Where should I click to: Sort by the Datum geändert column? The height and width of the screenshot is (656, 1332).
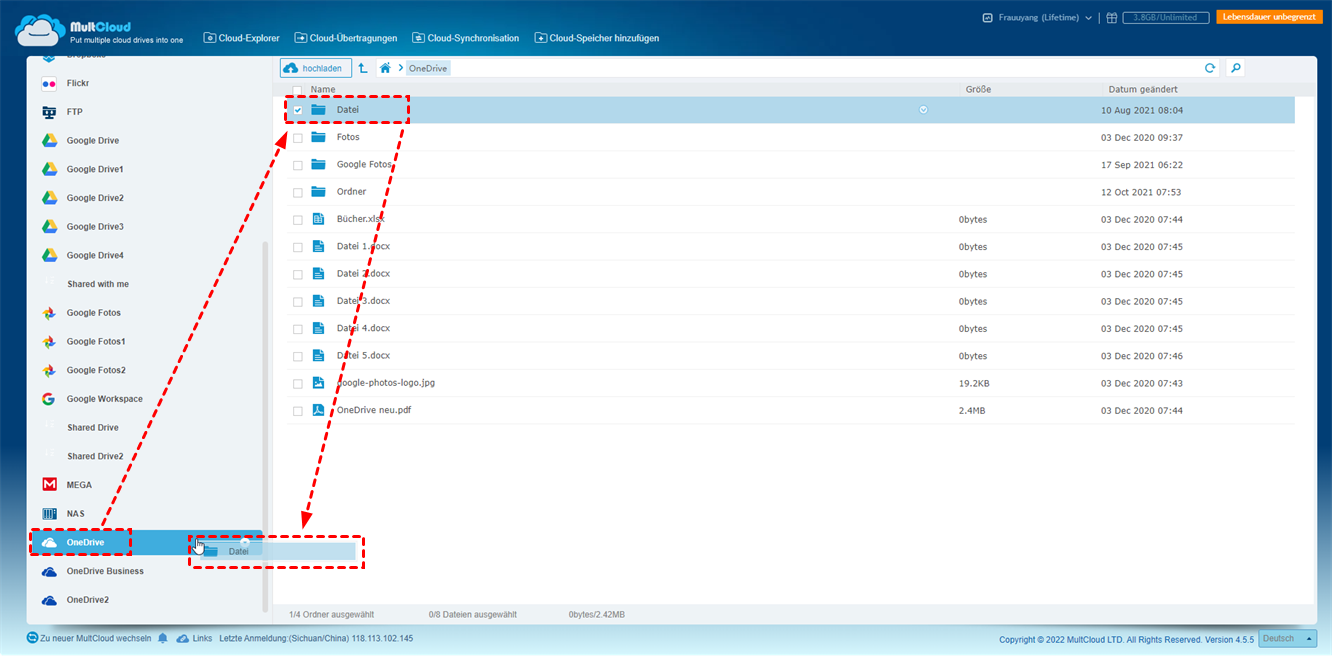[1142, 89]
